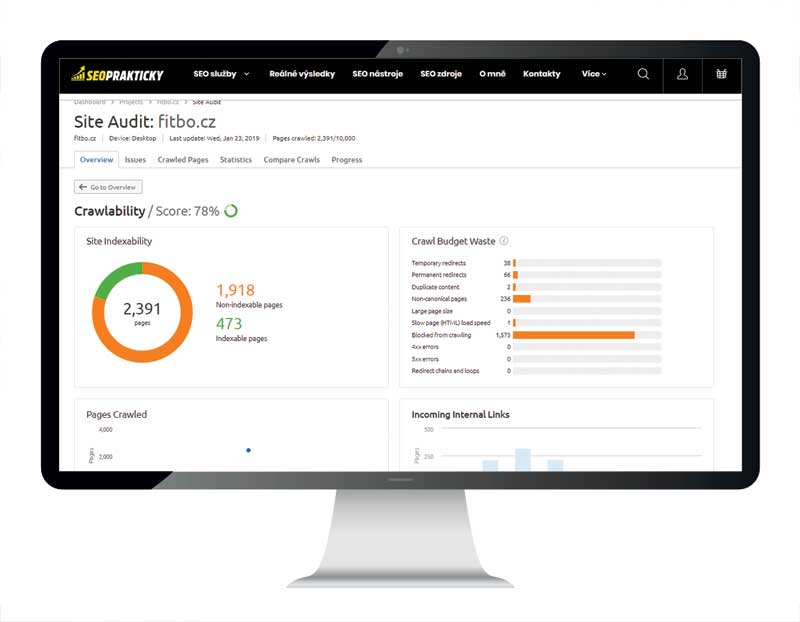This screenshot has height=622, width=800.
Task: Click the Duplicate content label
Action: pos(435,287)
